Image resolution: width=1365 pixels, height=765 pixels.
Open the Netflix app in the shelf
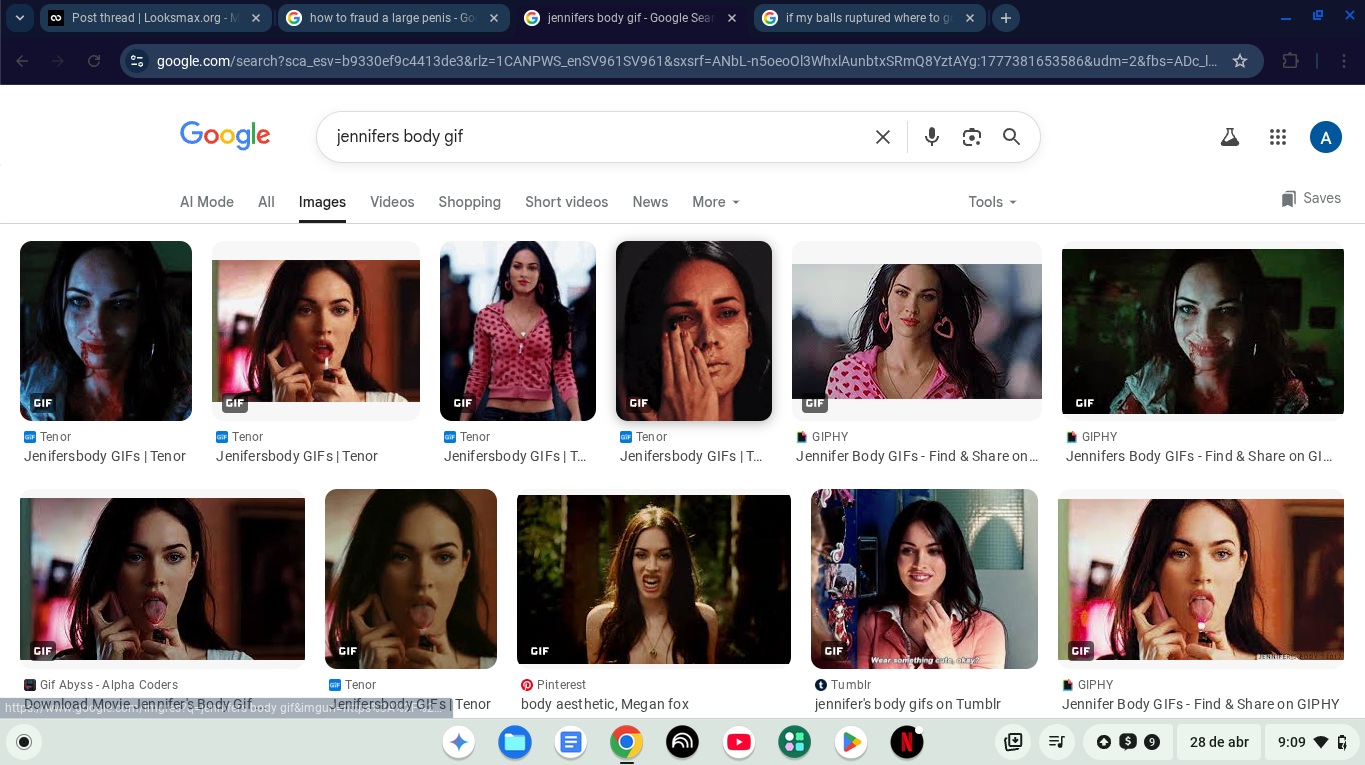906,742
